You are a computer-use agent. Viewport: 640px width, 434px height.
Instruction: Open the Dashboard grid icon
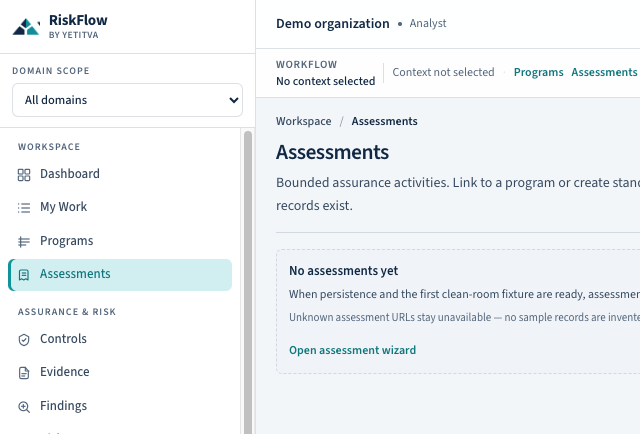pyautogui.click(x=24, y=175)
